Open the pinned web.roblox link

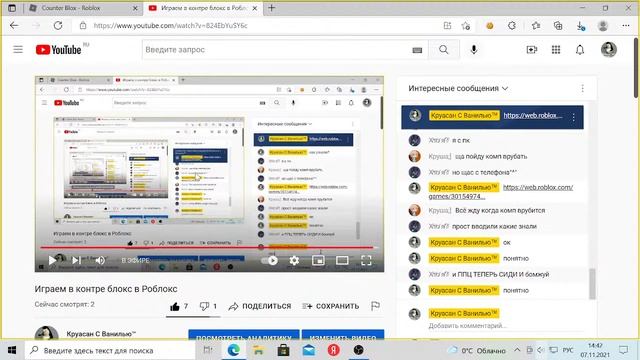[x=533, y=116]
